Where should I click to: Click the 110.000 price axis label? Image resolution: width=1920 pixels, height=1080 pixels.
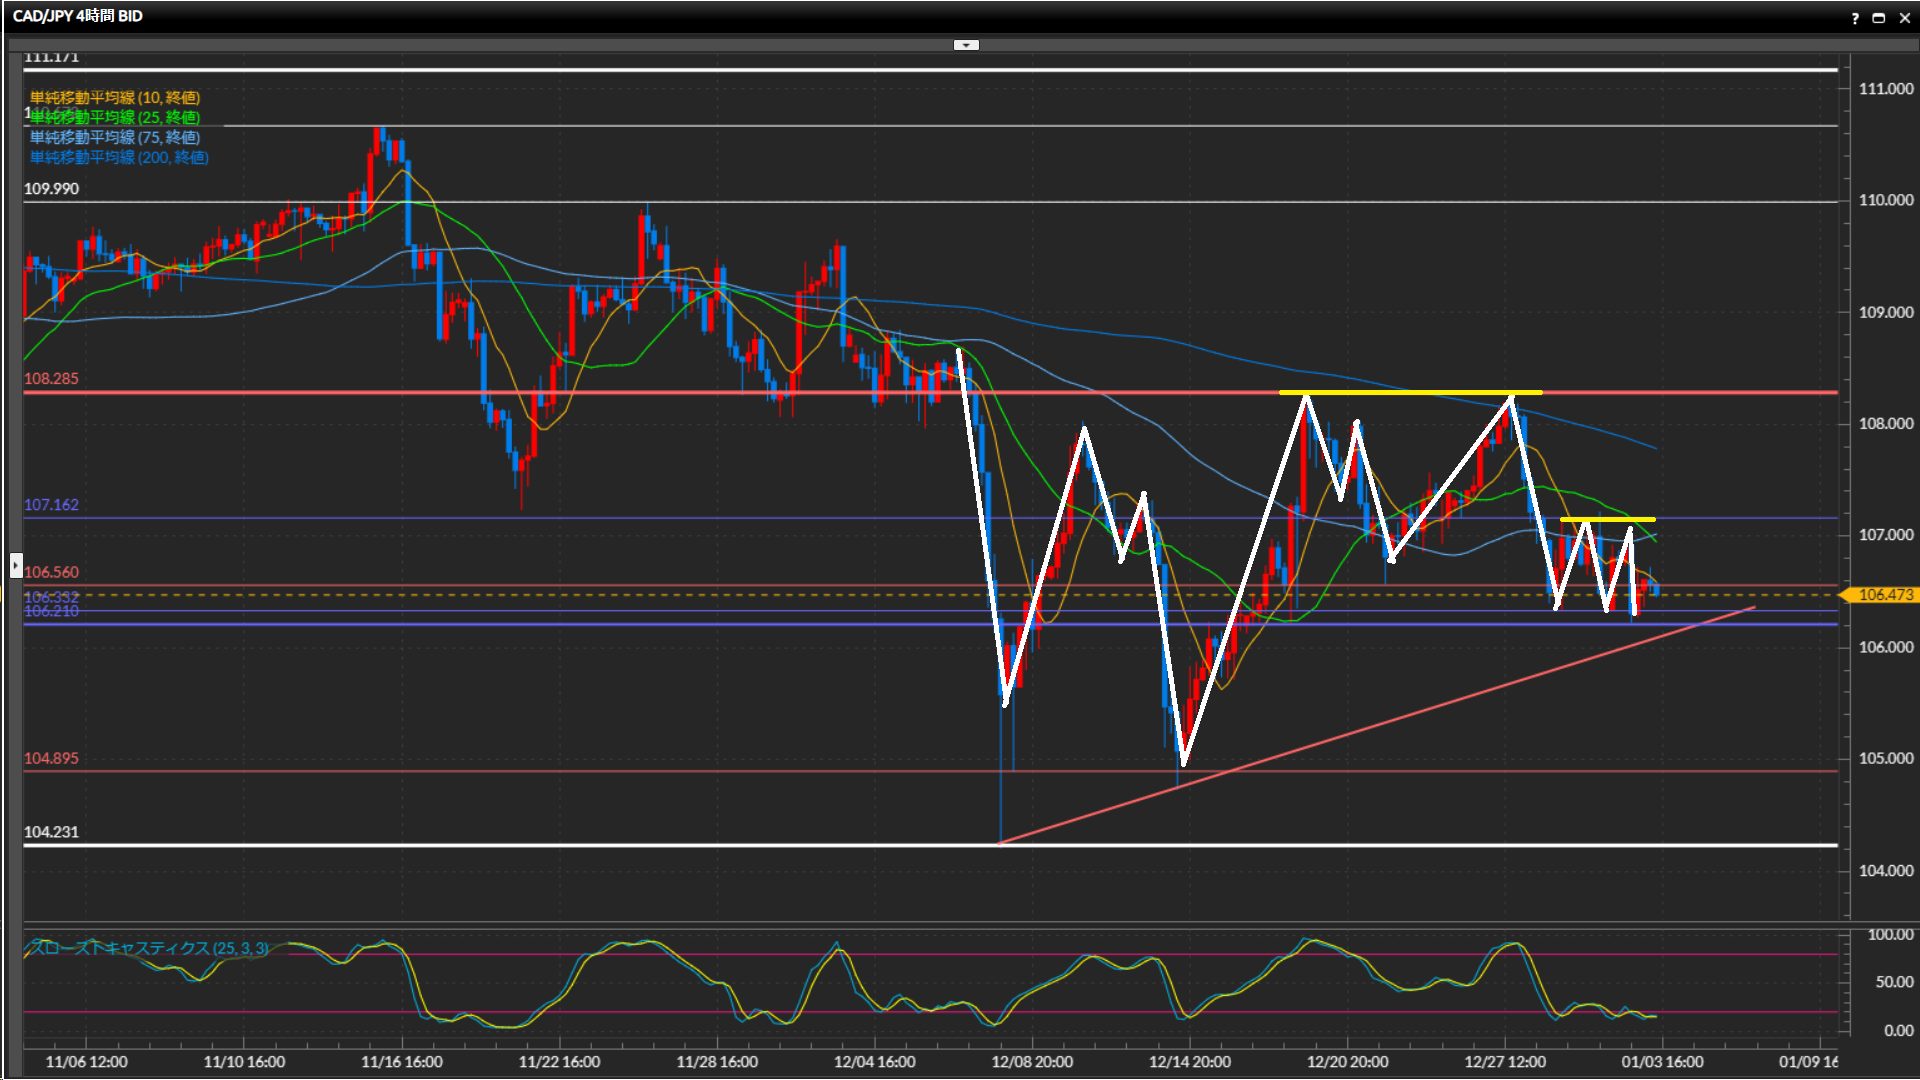pyautogui.click(x=1885, y=200)
